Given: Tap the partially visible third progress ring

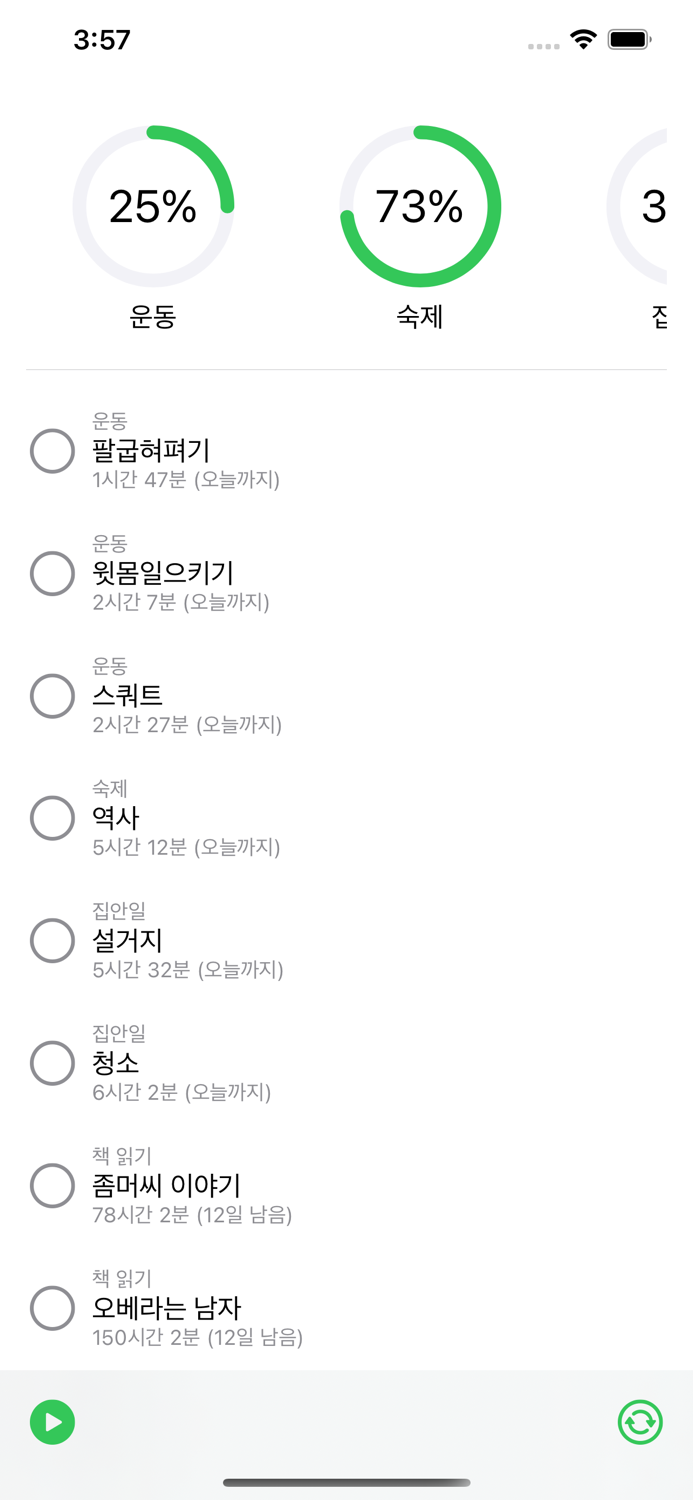Looking at the screenshot, I should point(645,207).
